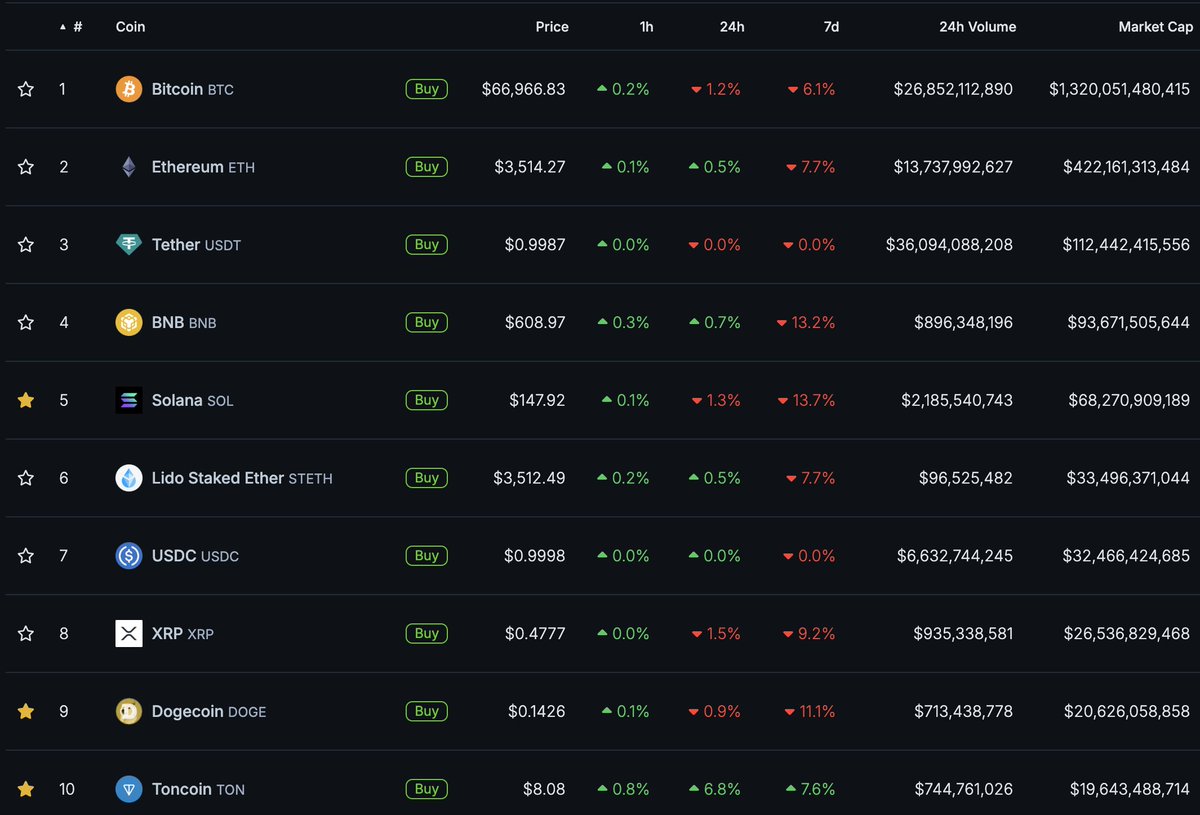Sort by 1h change header
Screen dimensions: 1200x815
[x=646, y=27]
